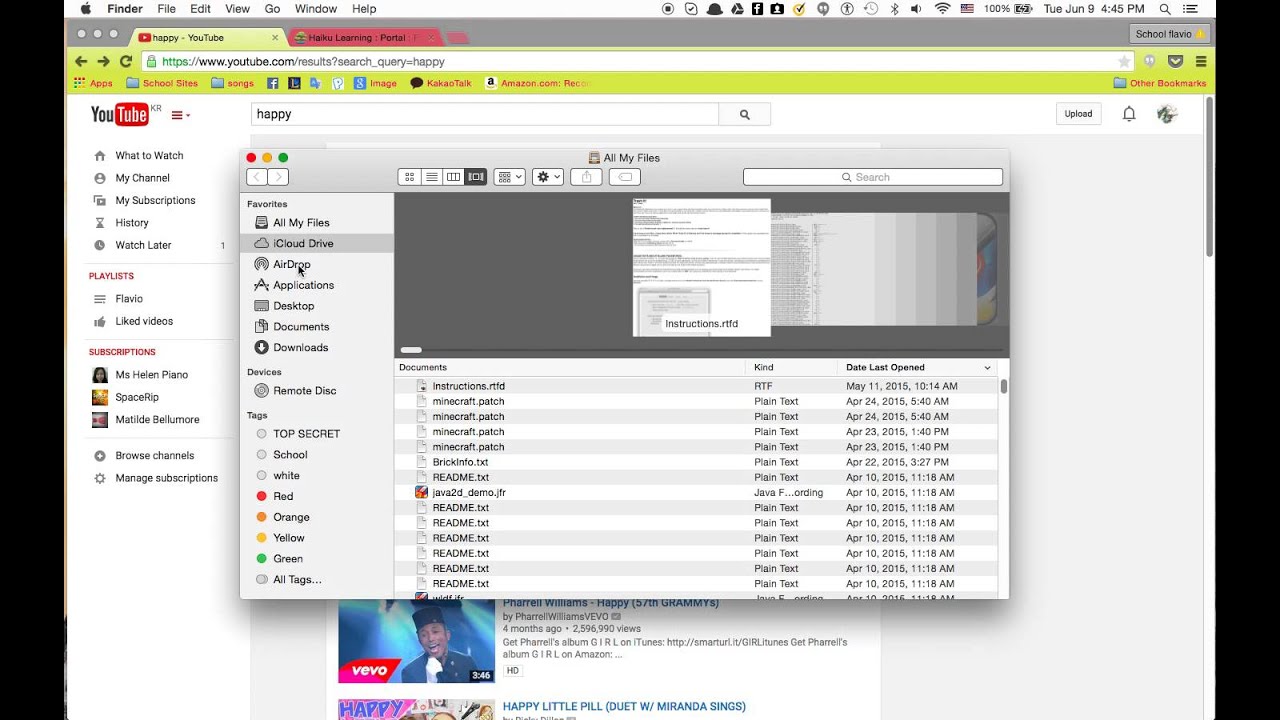Open the File menu
Image resolution: width=1280 pixels, height=720 pixels.
(166, 9)
